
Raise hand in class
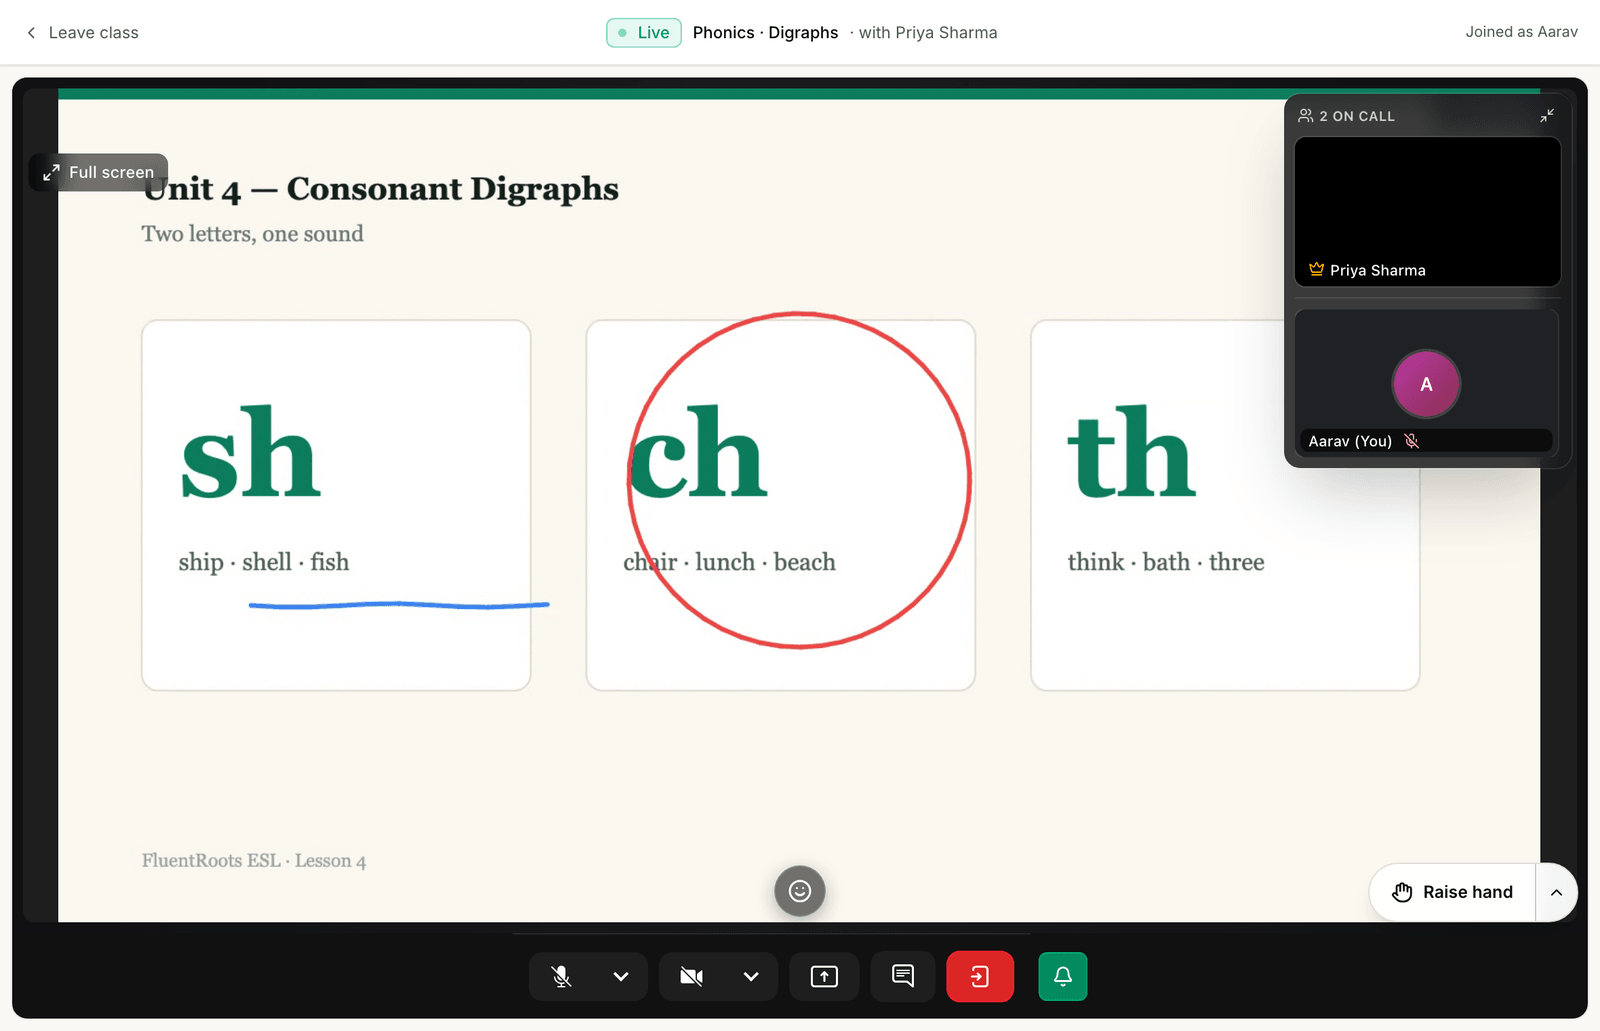click(x=1453, y=892)
